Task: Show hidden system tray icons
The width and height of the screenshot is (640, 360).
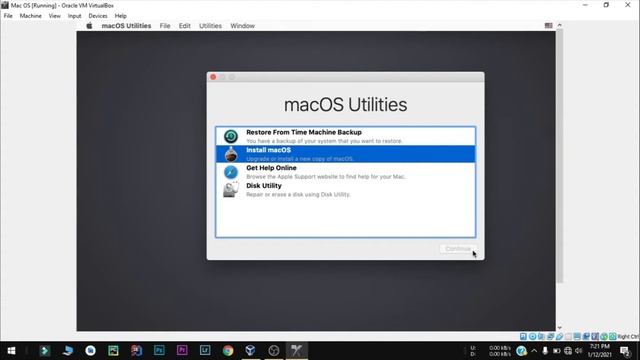Action: [x=534, y=351]
